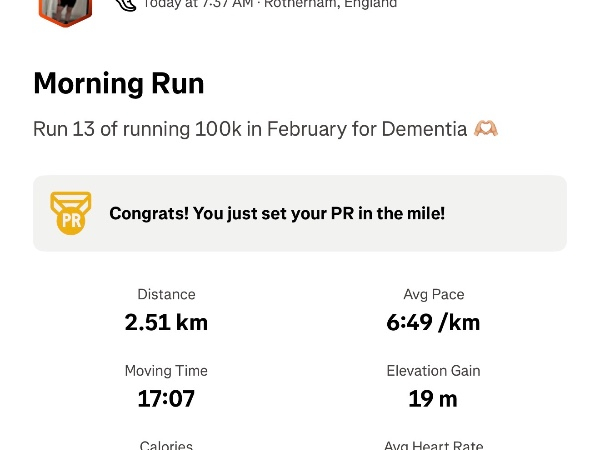Click the running shoe activity icon
The height and width of the screenshot is (450, 600).
[126, 5]
